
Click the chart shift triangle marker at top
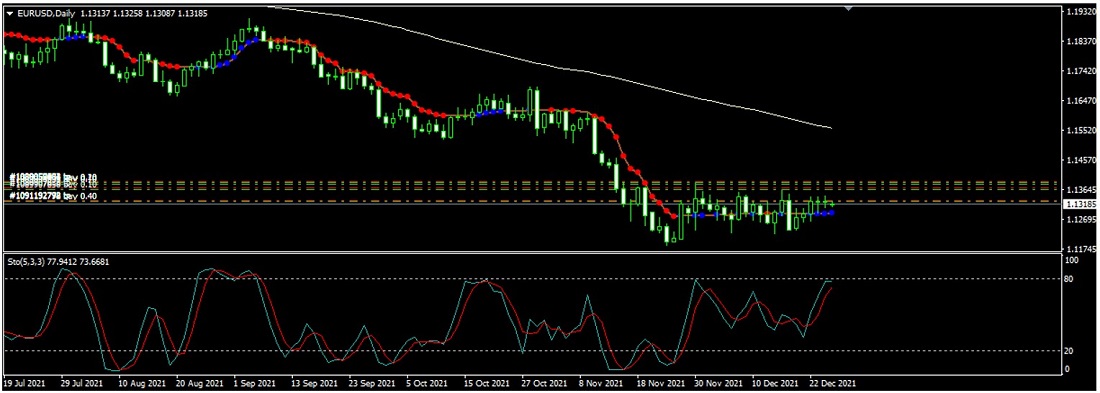pos(849,8)
